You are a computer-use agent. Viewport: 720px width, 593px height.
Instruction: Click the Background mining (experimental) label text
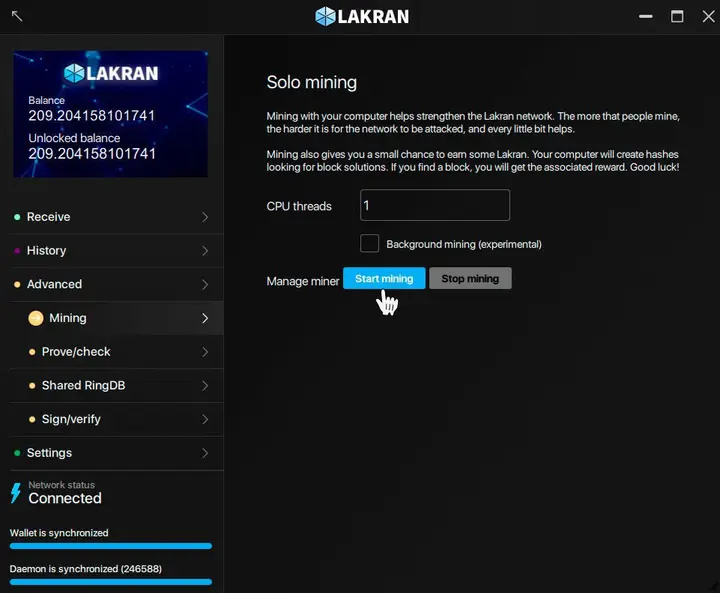coord(464,244)
